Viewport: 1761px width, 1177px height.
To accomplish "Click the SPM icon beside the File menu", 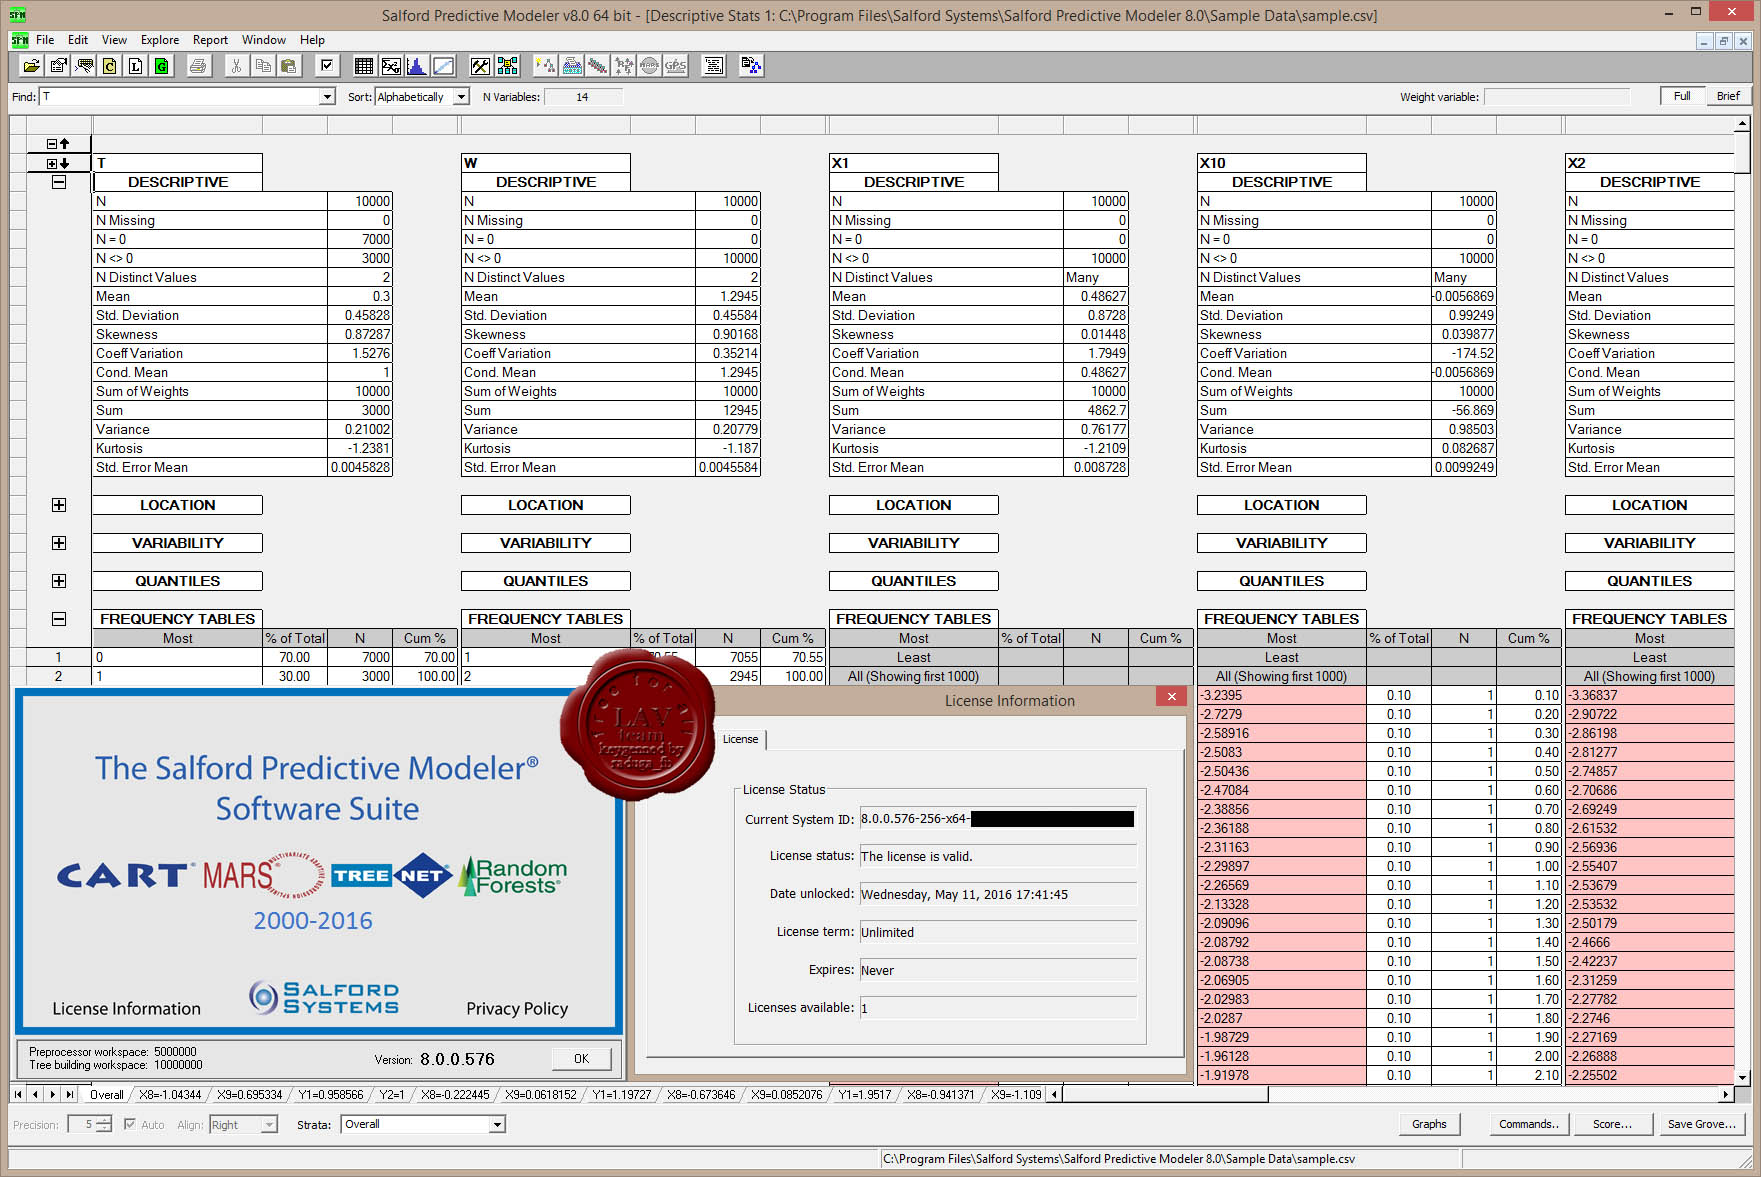I will coord(19,40).
